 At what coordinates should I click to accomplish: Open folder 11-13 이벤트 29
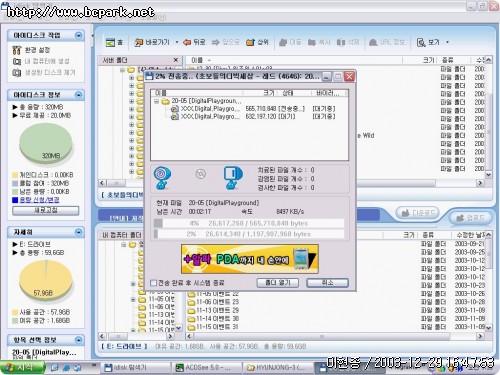(213, 310)
